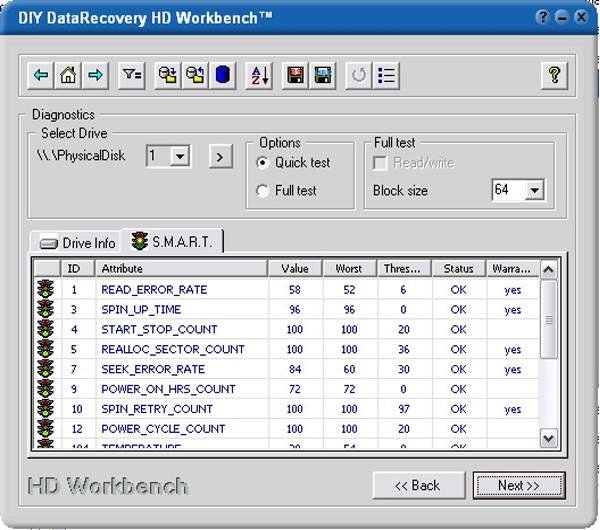This screenshot has width=600, height=530.
Task: Click the home toolbar icon
Action: (x=68, y=75)
